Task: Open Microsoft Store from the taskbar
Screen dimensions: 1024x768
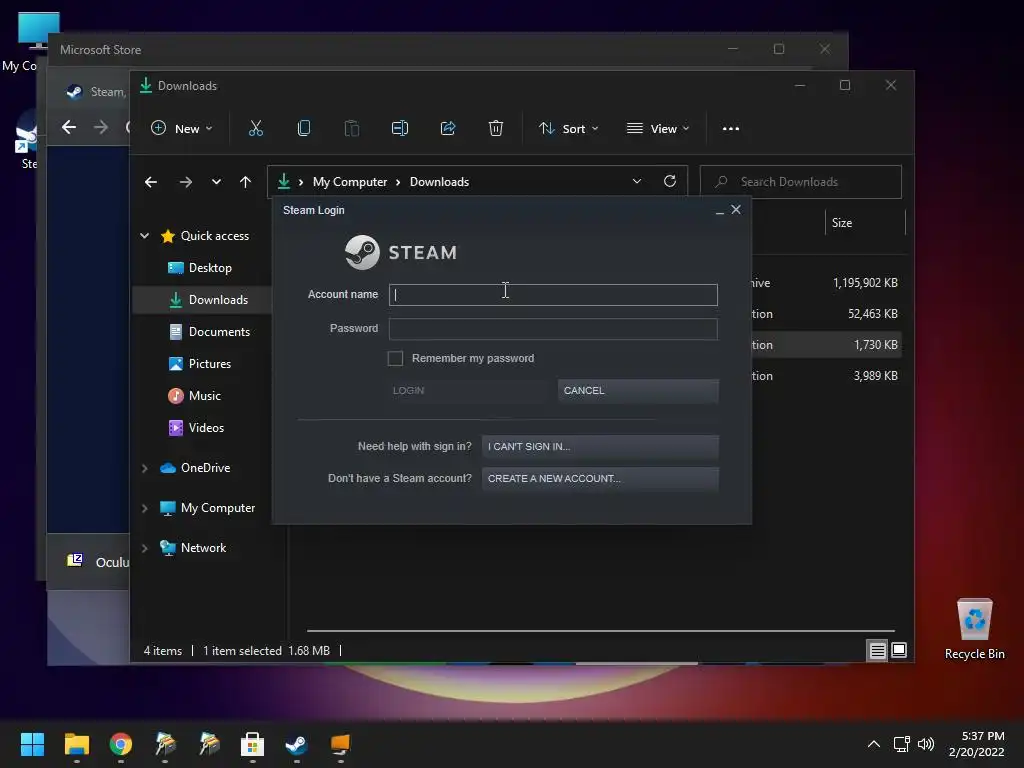Action: pos(252,744)
